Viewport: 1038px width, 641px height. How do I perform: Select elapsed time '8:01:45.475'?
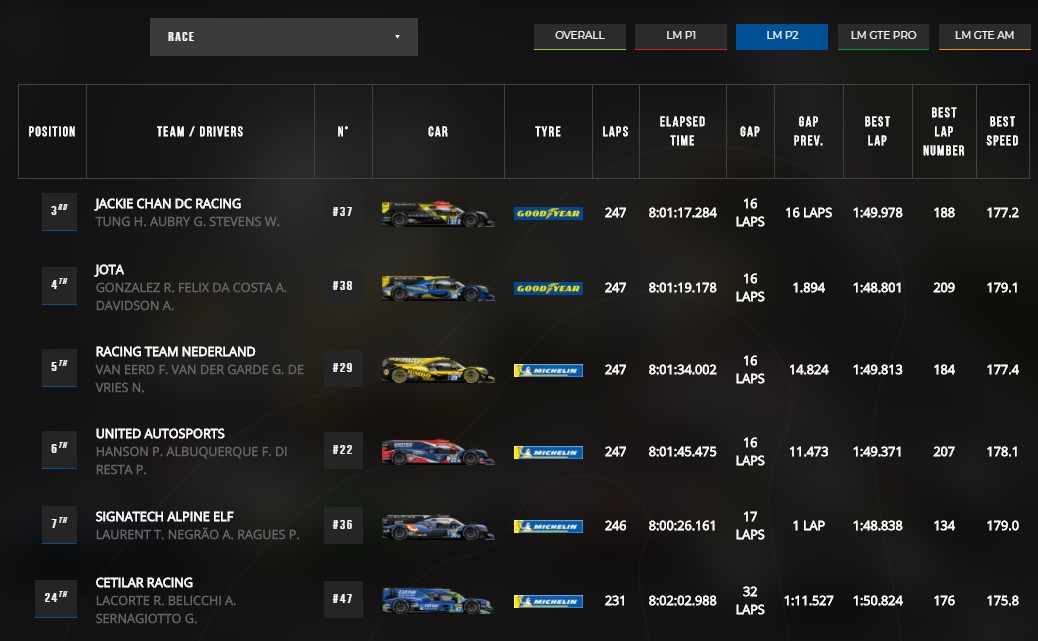[x=683, y=452]
